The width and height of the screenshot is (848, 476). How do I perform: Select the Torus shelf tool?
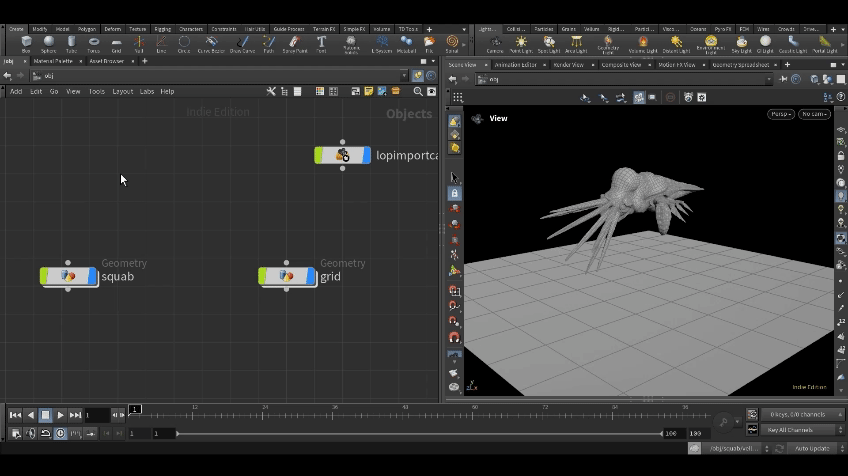94,44
